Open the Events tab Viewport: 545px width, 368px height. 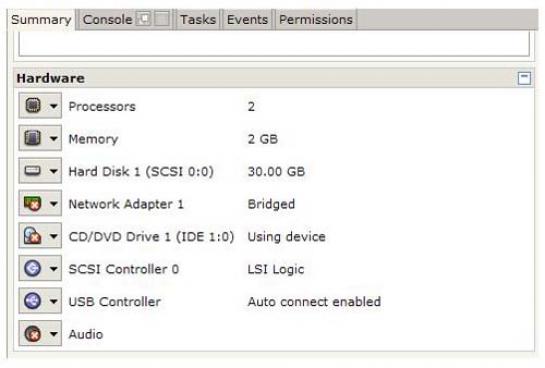pyautogui.click(x=247, y=19)
